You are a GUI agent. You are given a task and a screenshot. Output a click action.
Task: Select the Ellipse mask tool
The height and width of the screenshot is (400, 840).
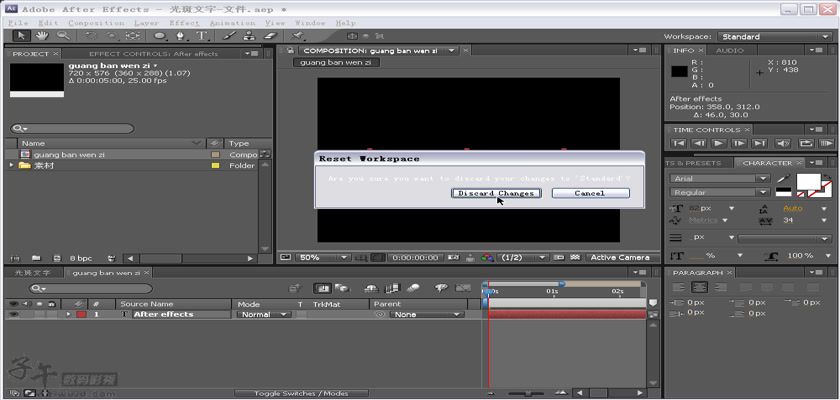[x=160, y=36]
